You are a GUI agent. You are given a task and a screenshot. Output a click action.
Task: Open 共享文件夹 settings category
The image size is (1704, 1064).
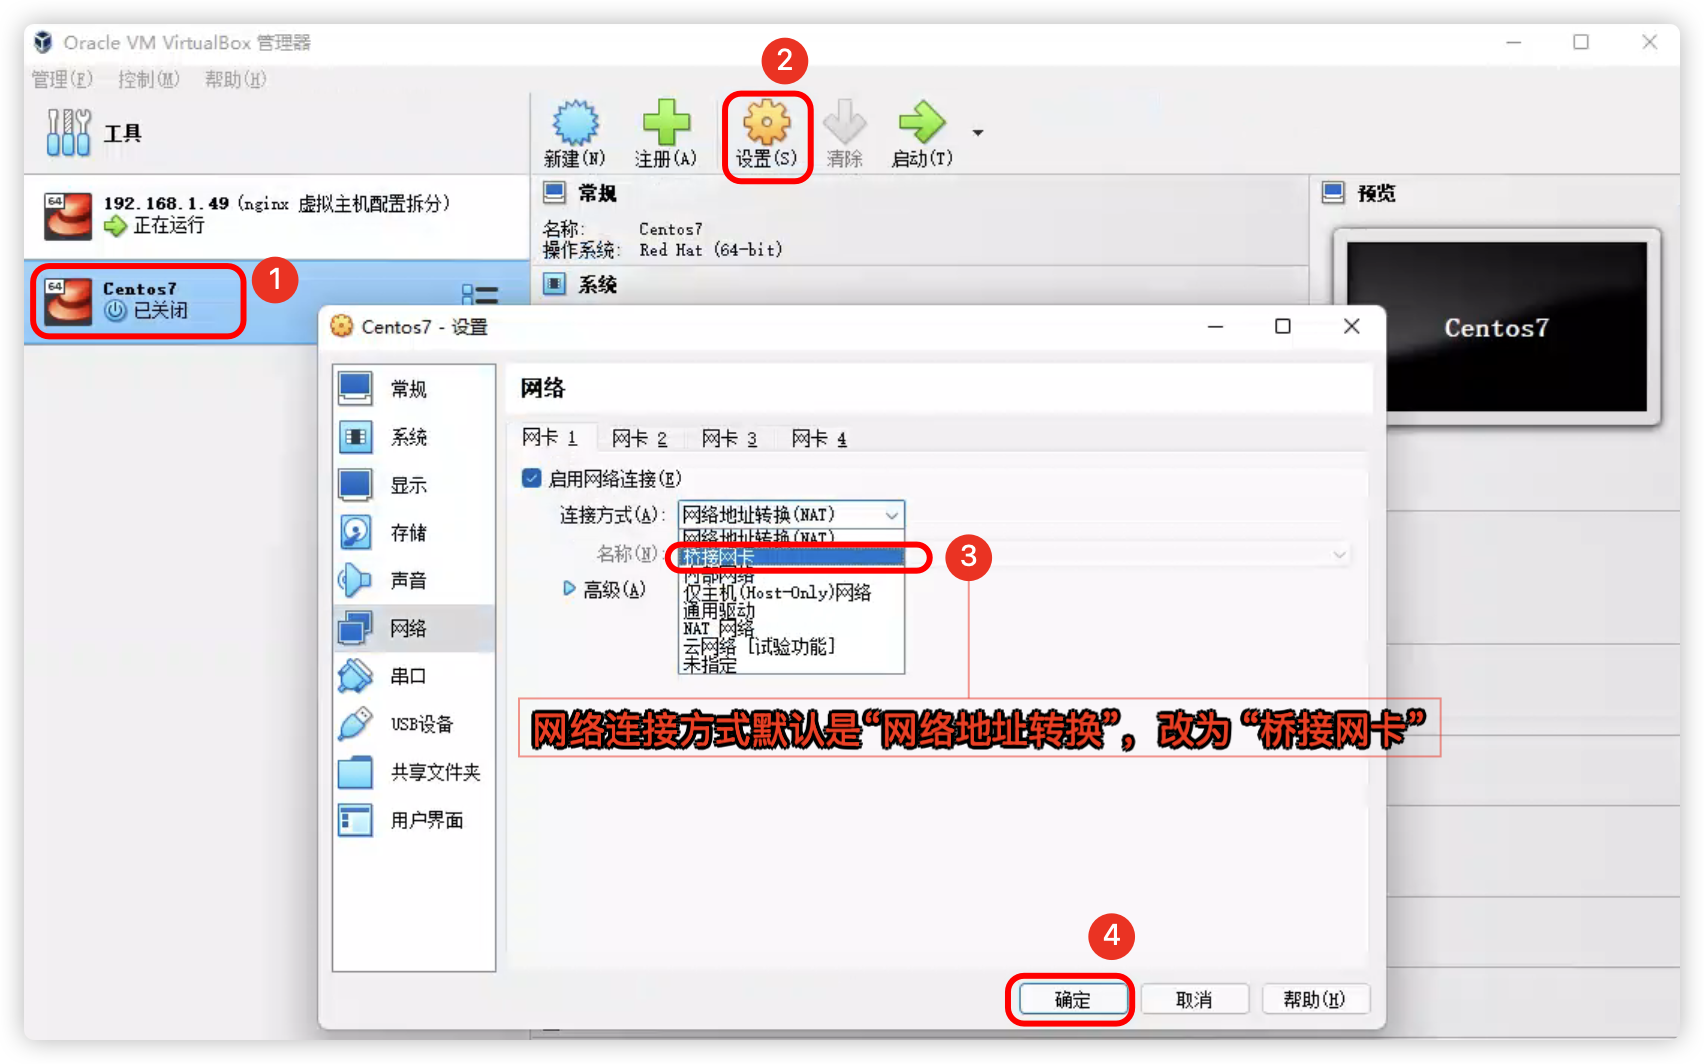click(x=414, y=772)
